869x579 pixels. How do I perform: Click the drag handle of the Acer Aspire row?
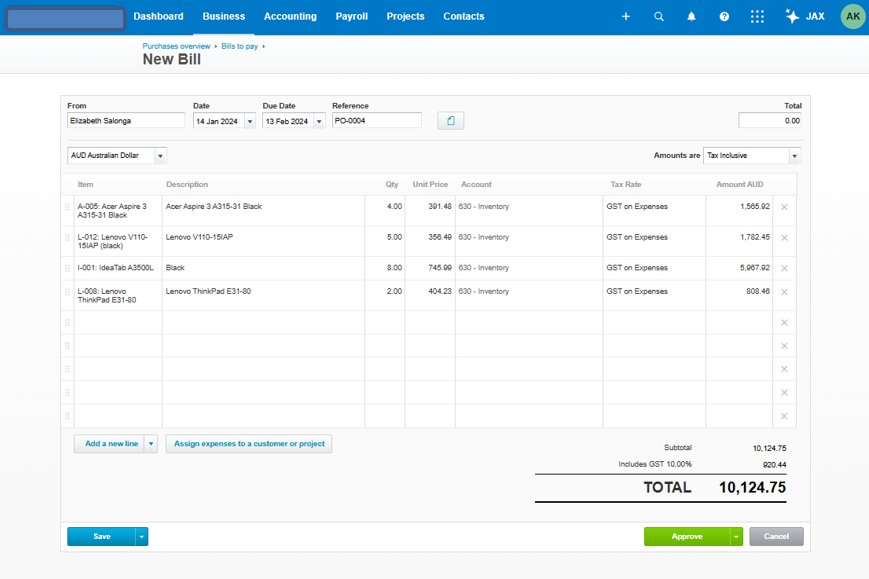coord(68,207)
